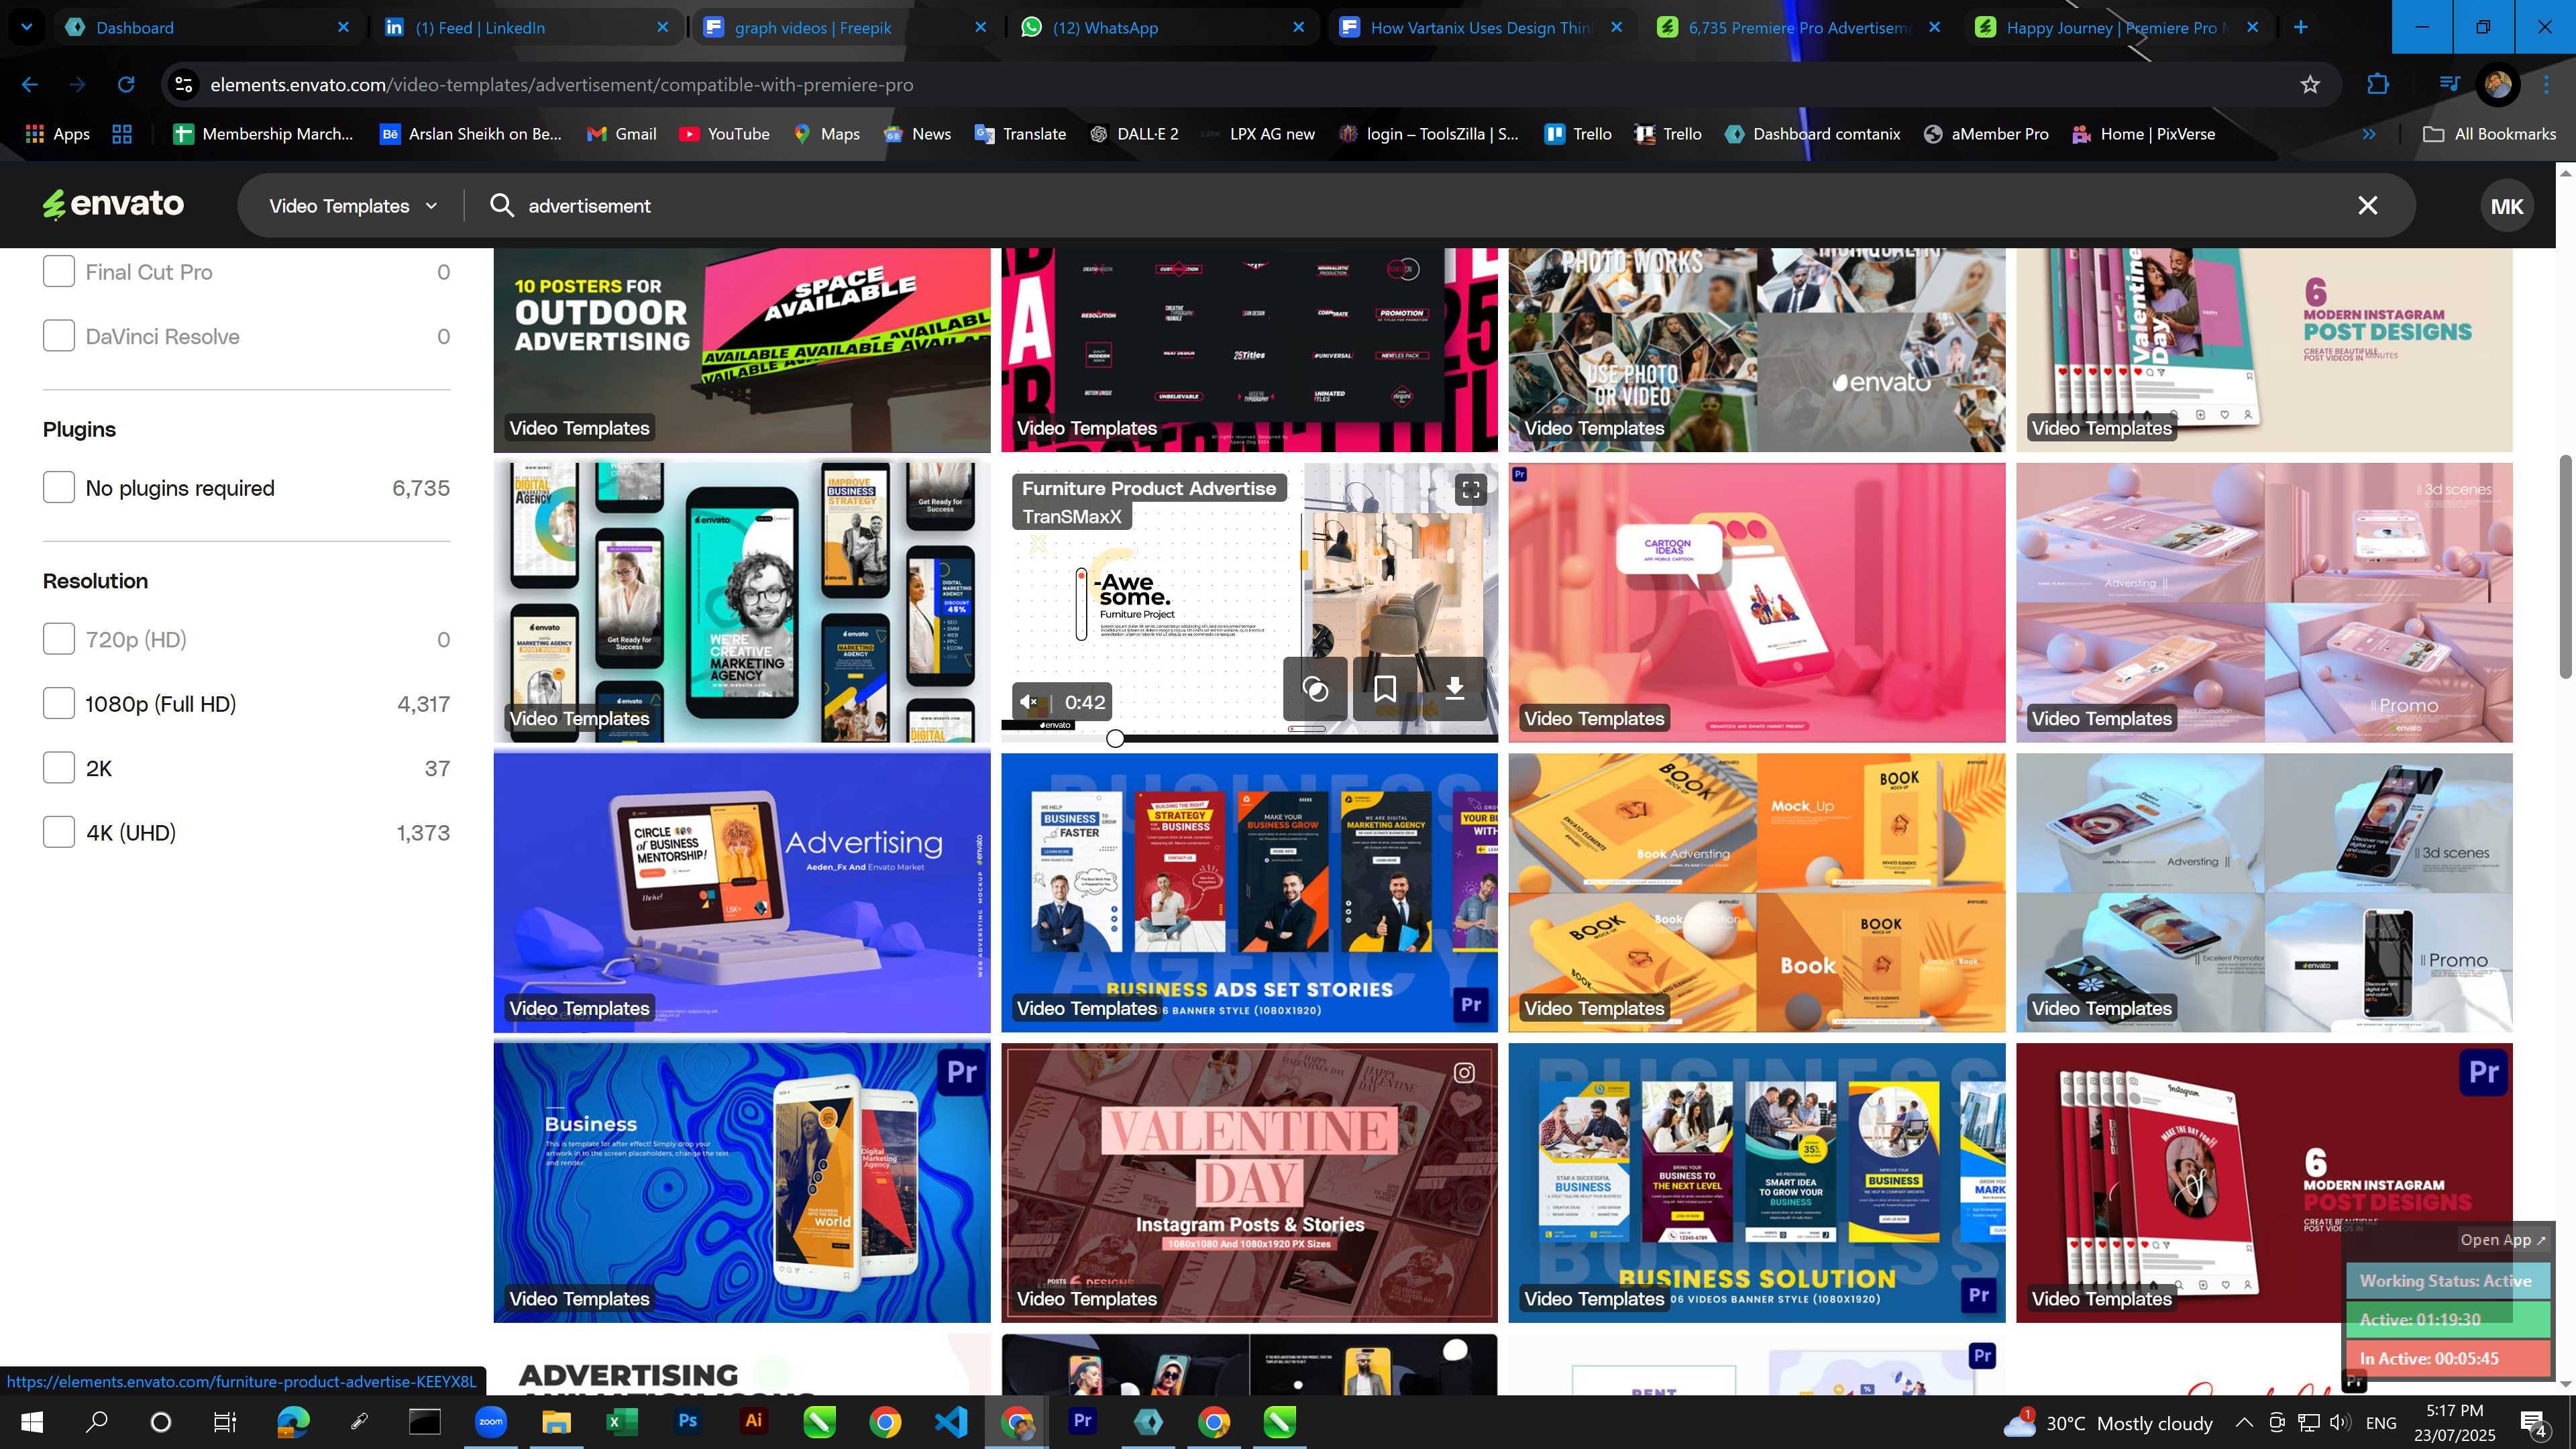Open the All Bookmarks folder

coord(2489,134)
